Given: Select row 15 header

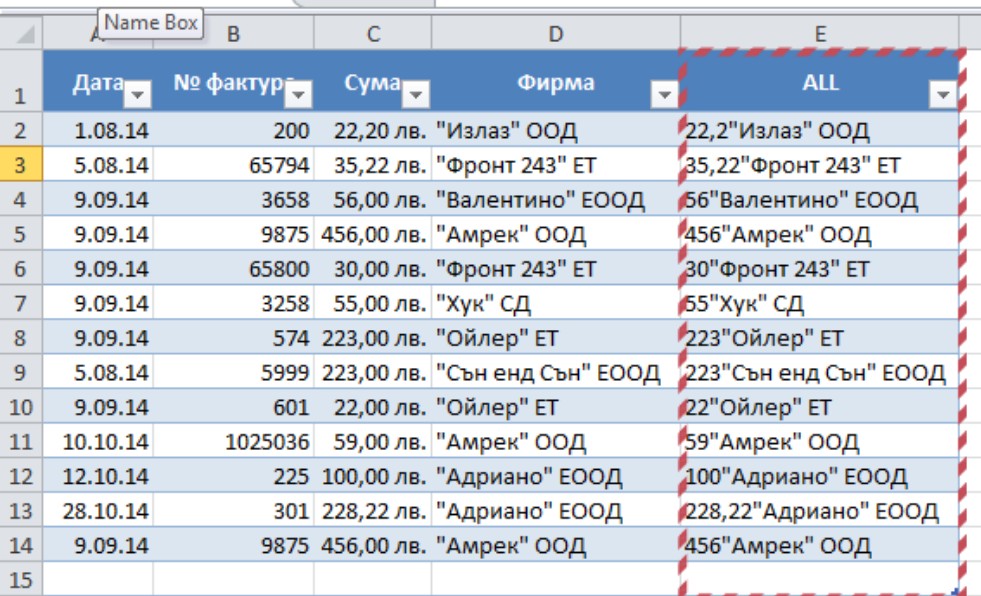Looking at the screenshot, I should (x=21, y=579).
